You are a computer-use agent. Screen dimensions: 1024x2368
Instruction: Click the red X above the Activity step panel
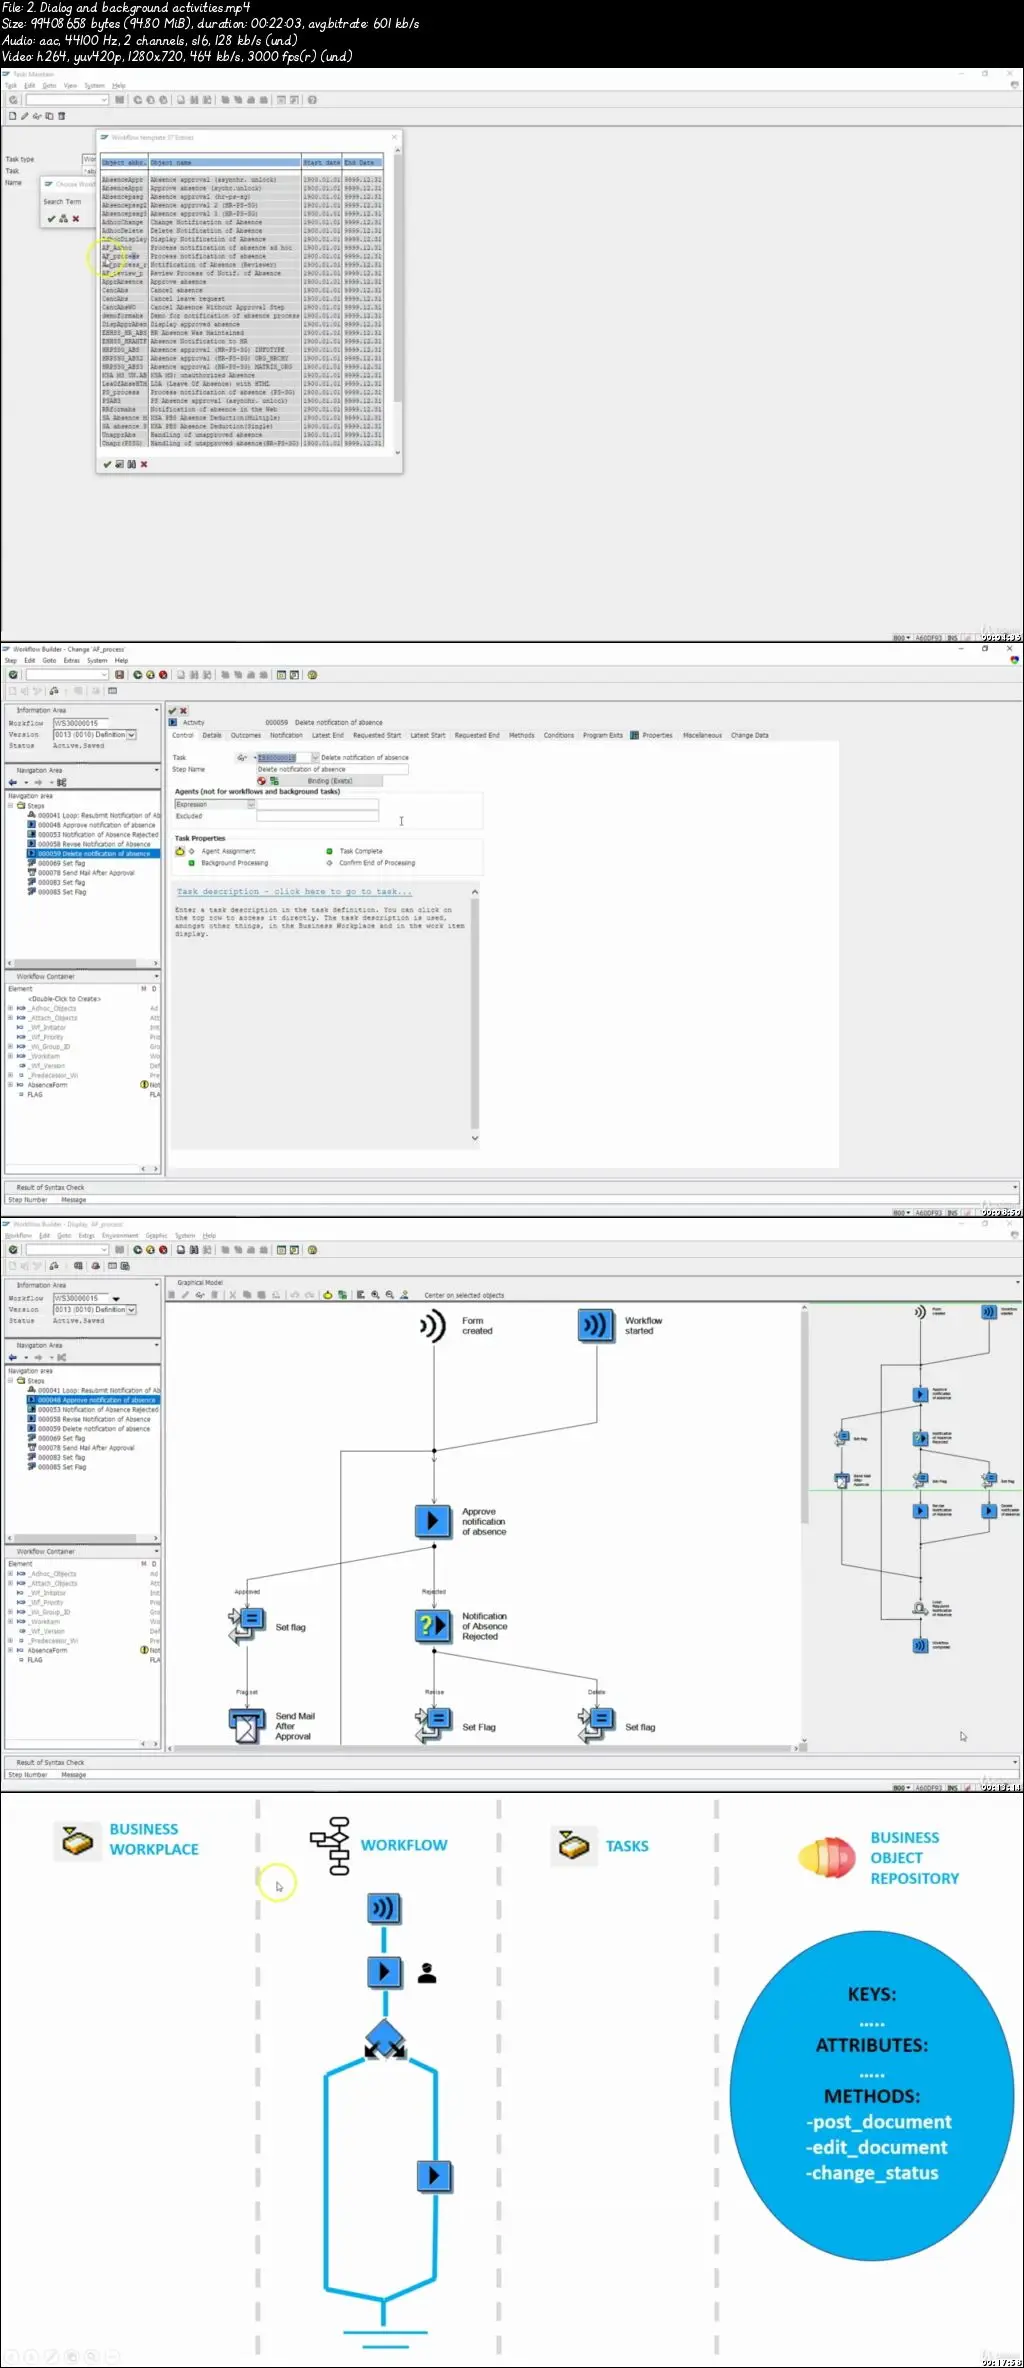183,711
